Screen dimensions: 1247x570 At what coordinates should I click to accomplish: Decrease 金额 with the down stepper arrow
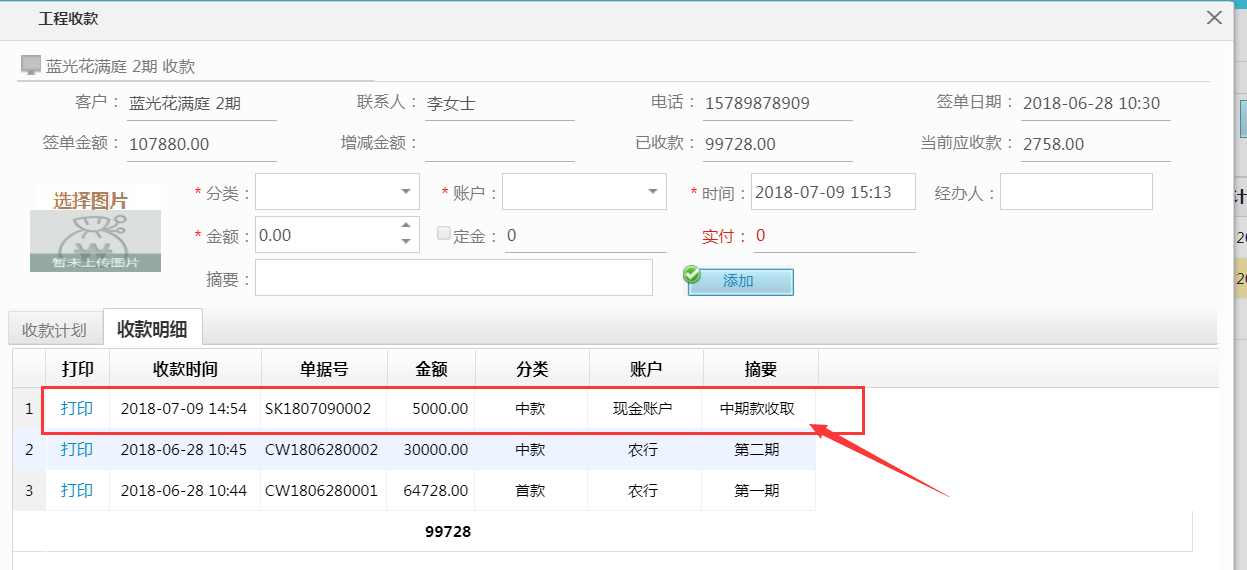[406, 242]
